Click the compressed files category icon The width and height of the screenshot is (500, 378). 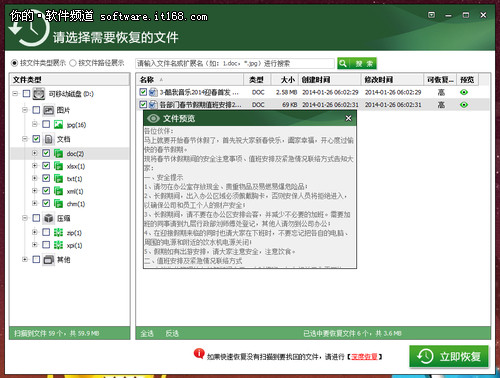49,218
